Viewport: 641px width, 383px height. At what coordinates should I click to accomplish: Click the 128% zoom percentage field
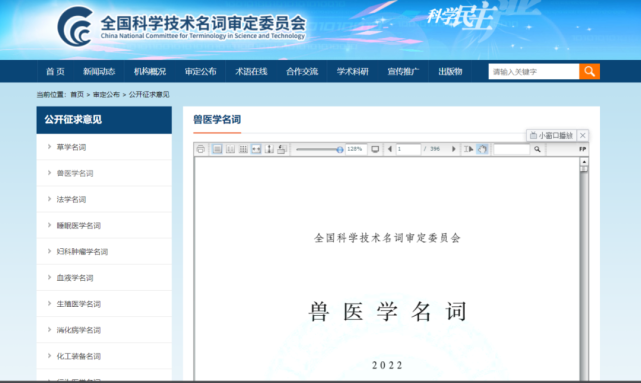point(356,149)
